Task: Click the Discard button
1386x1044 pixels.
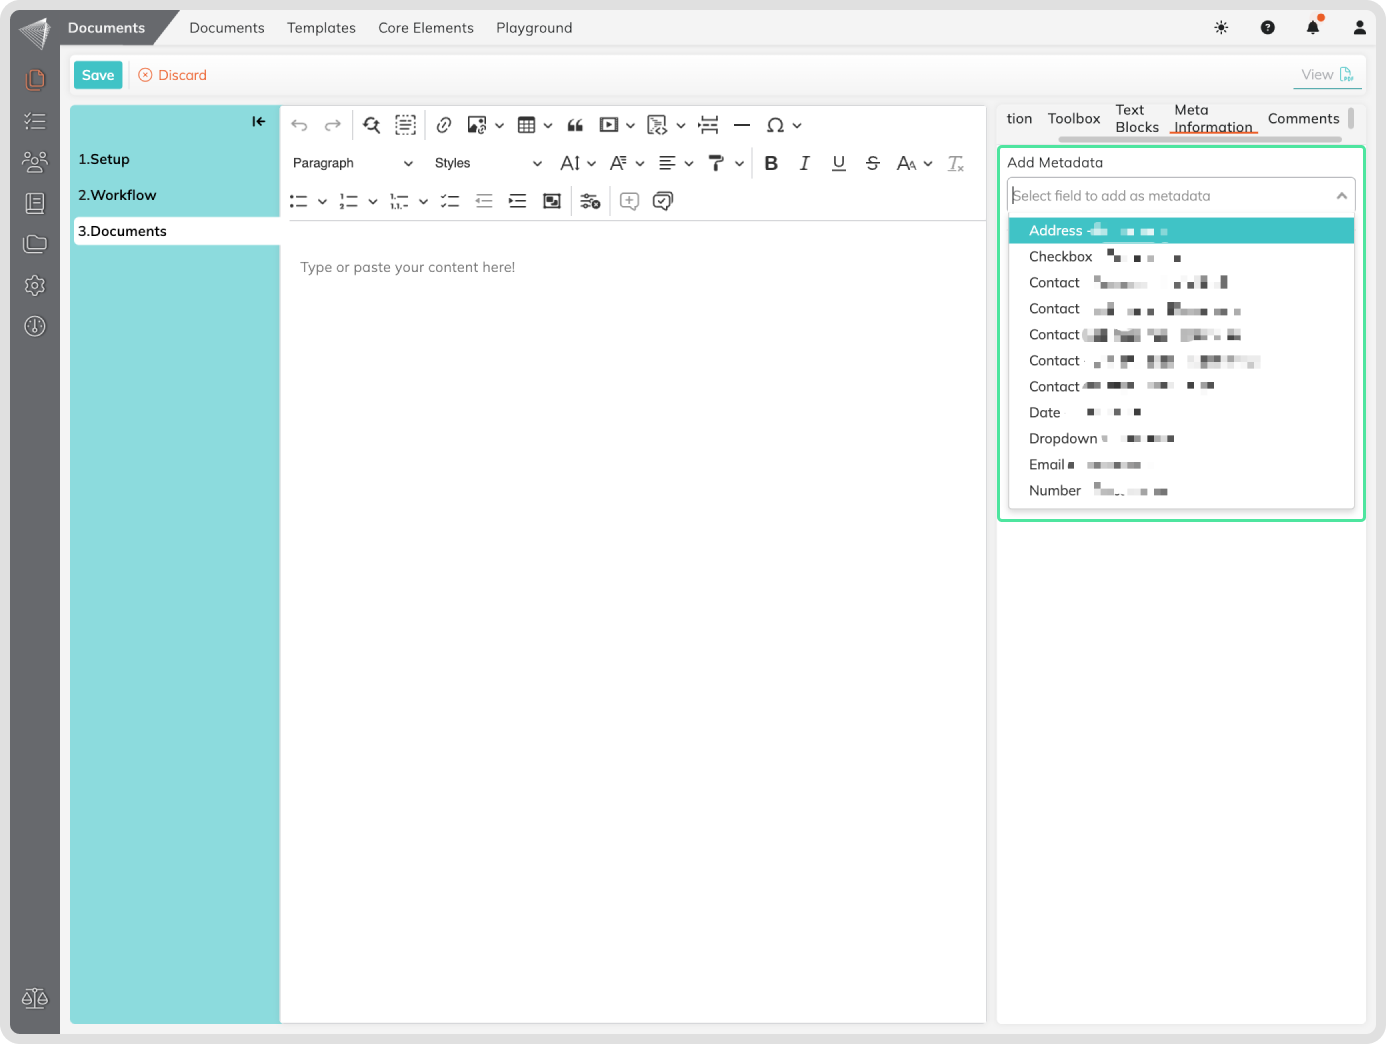Action: (173, 75)
